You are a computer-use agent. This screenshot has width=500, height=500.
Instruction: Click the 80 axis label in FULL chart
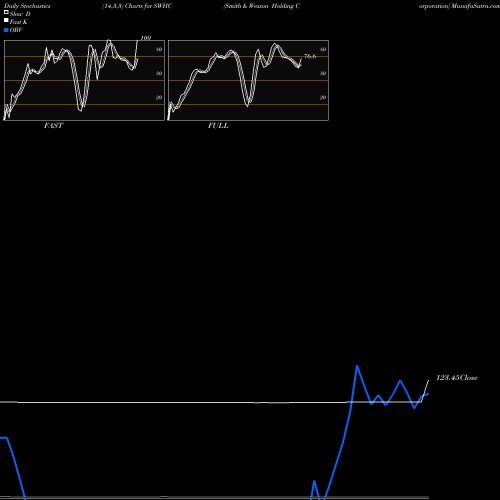(323, 49)
